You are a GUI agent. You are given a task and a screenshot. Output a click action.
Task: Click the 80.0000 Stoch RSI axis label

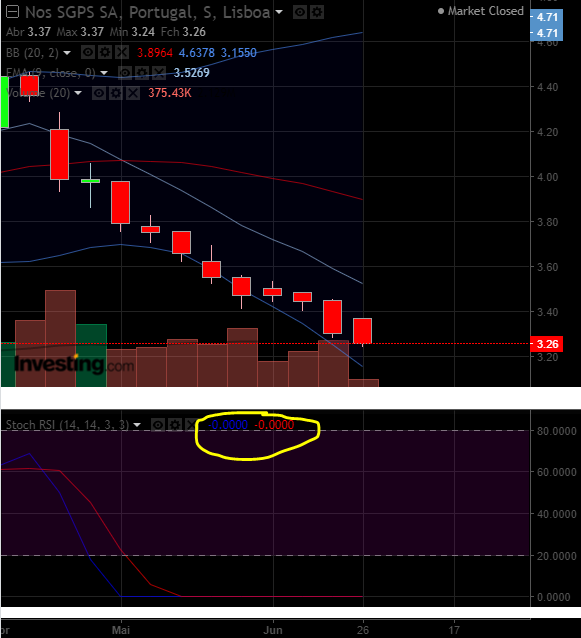[x=557, y=431]
